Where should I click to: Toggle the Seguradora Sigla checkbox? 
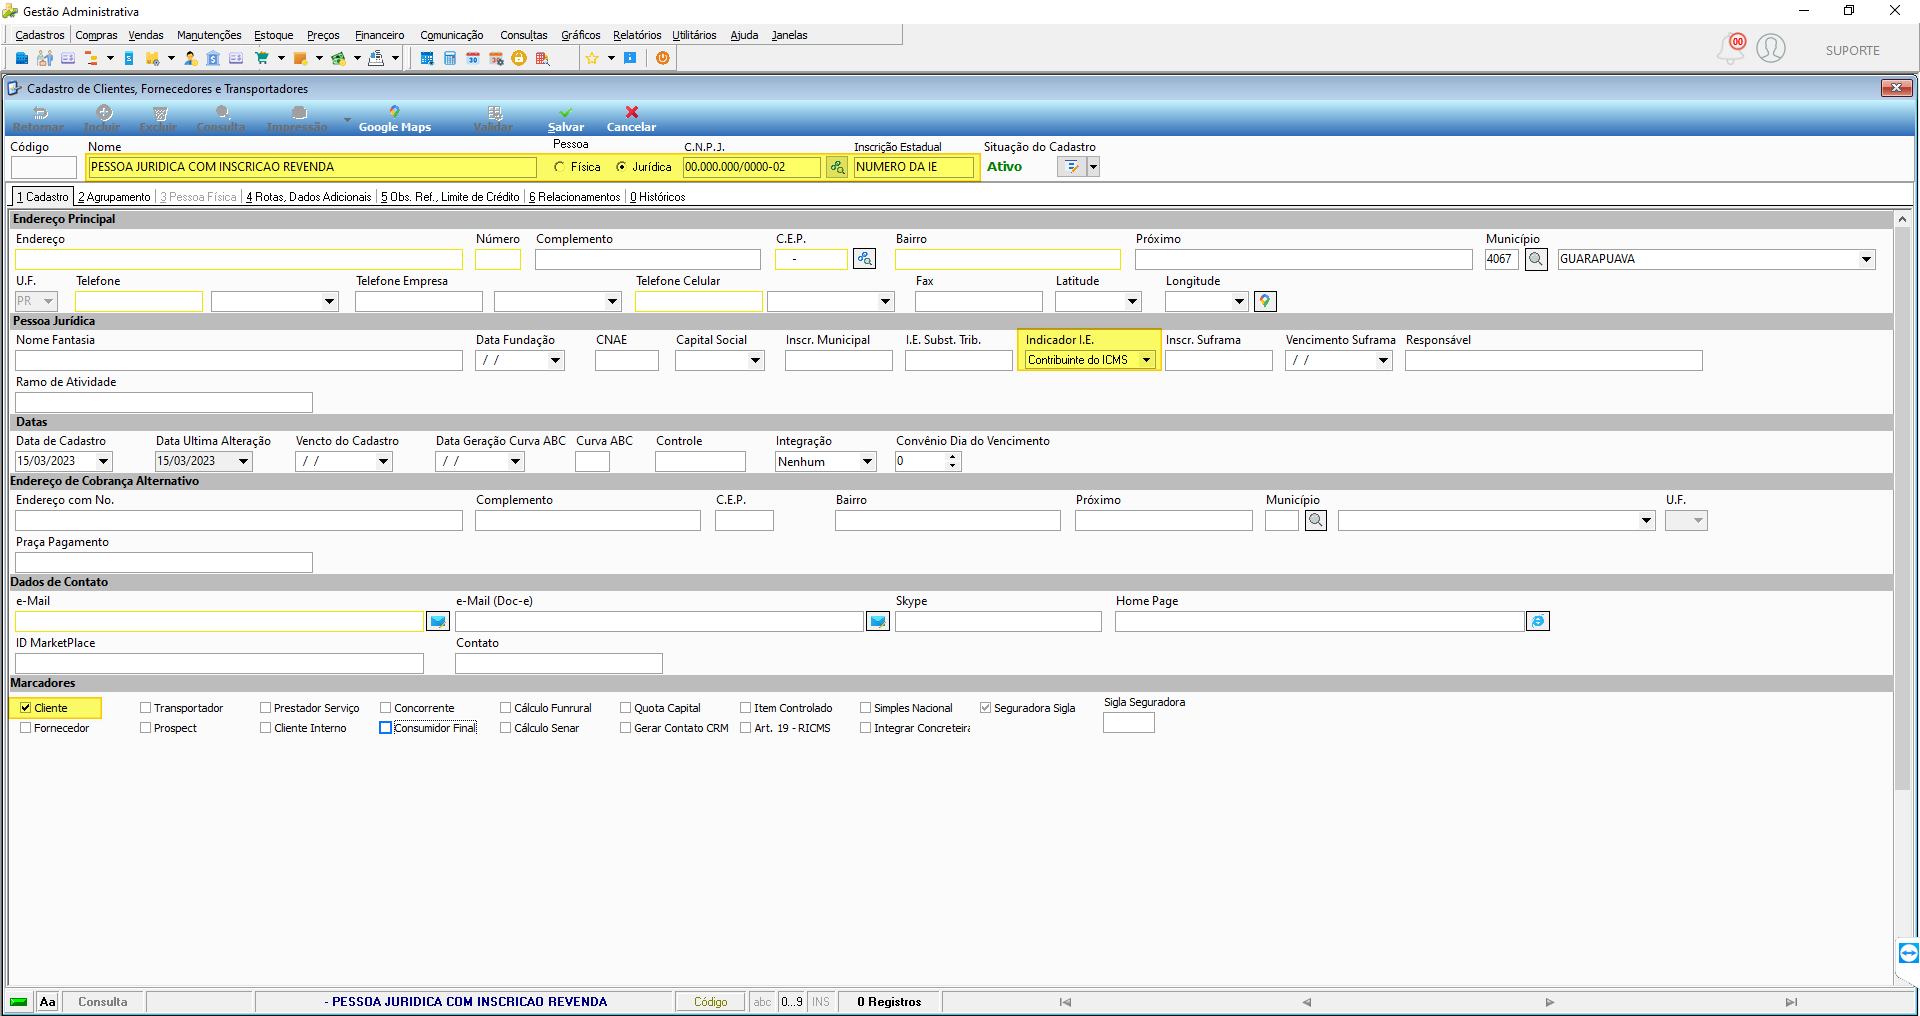point(986,708)
